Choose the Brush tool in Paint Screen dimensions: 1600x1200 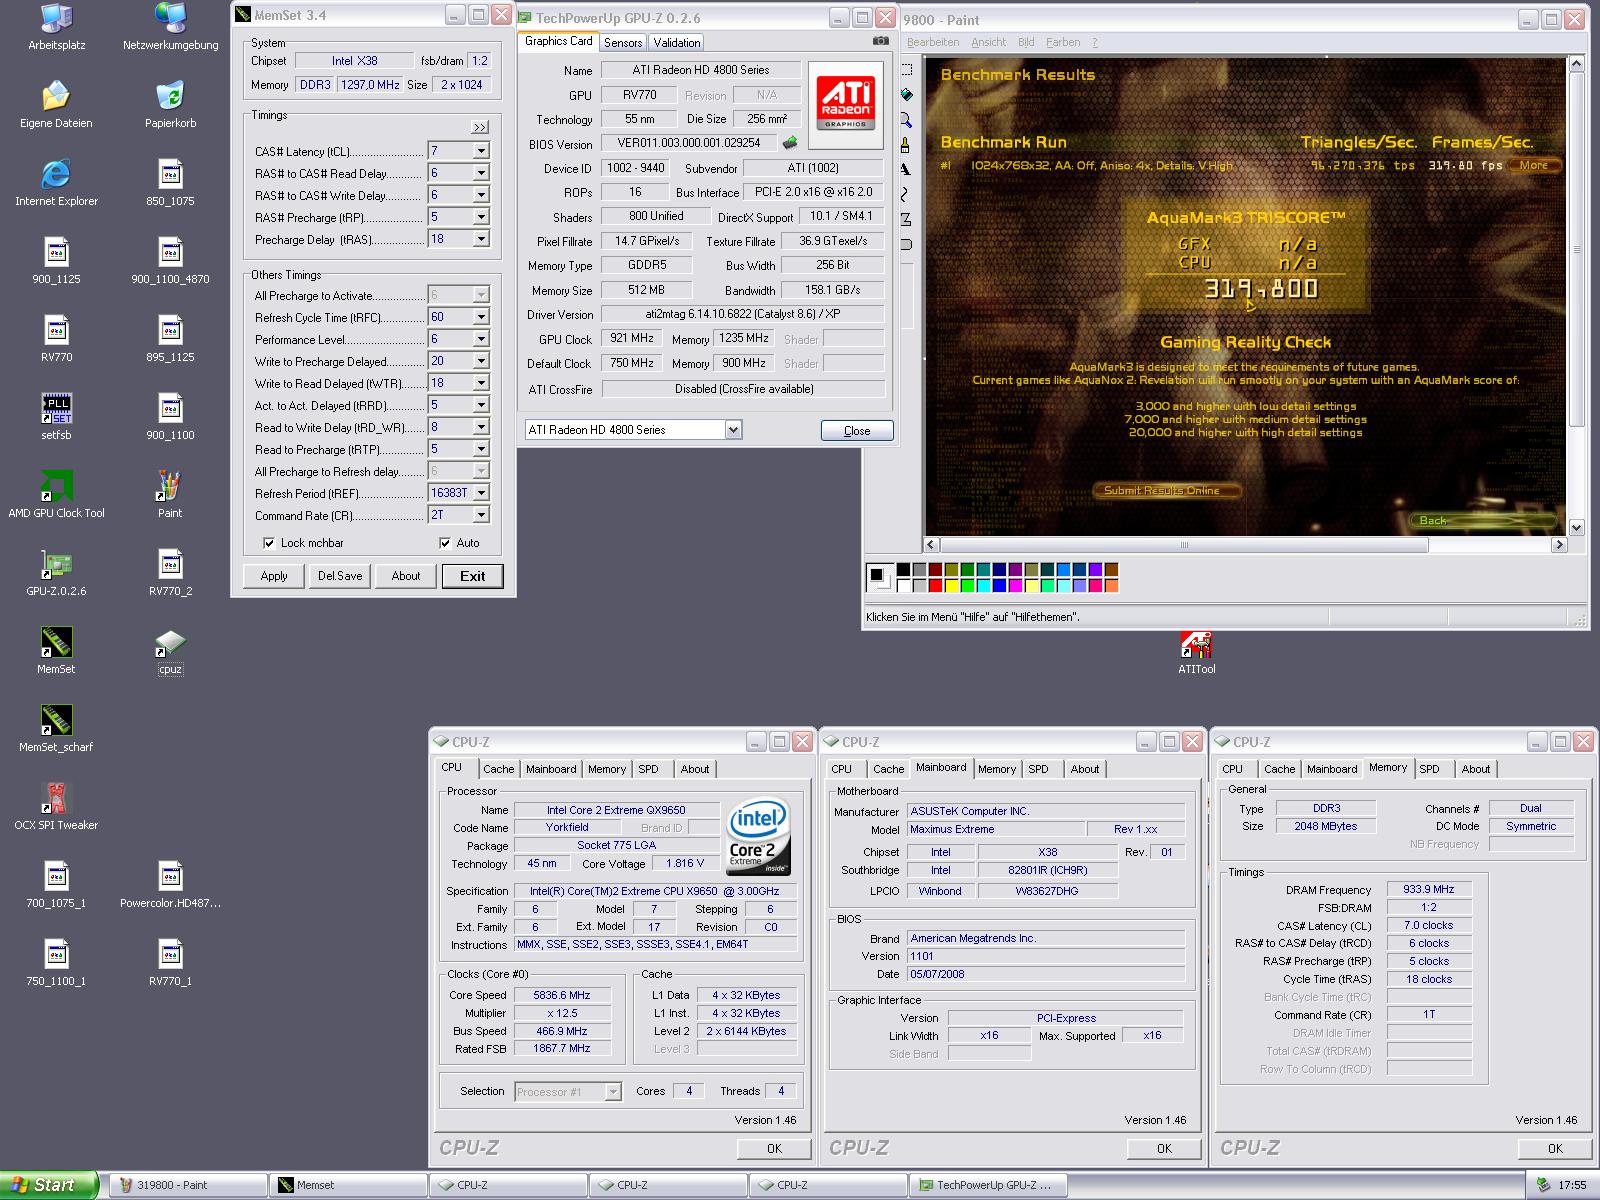pos(906,145)
